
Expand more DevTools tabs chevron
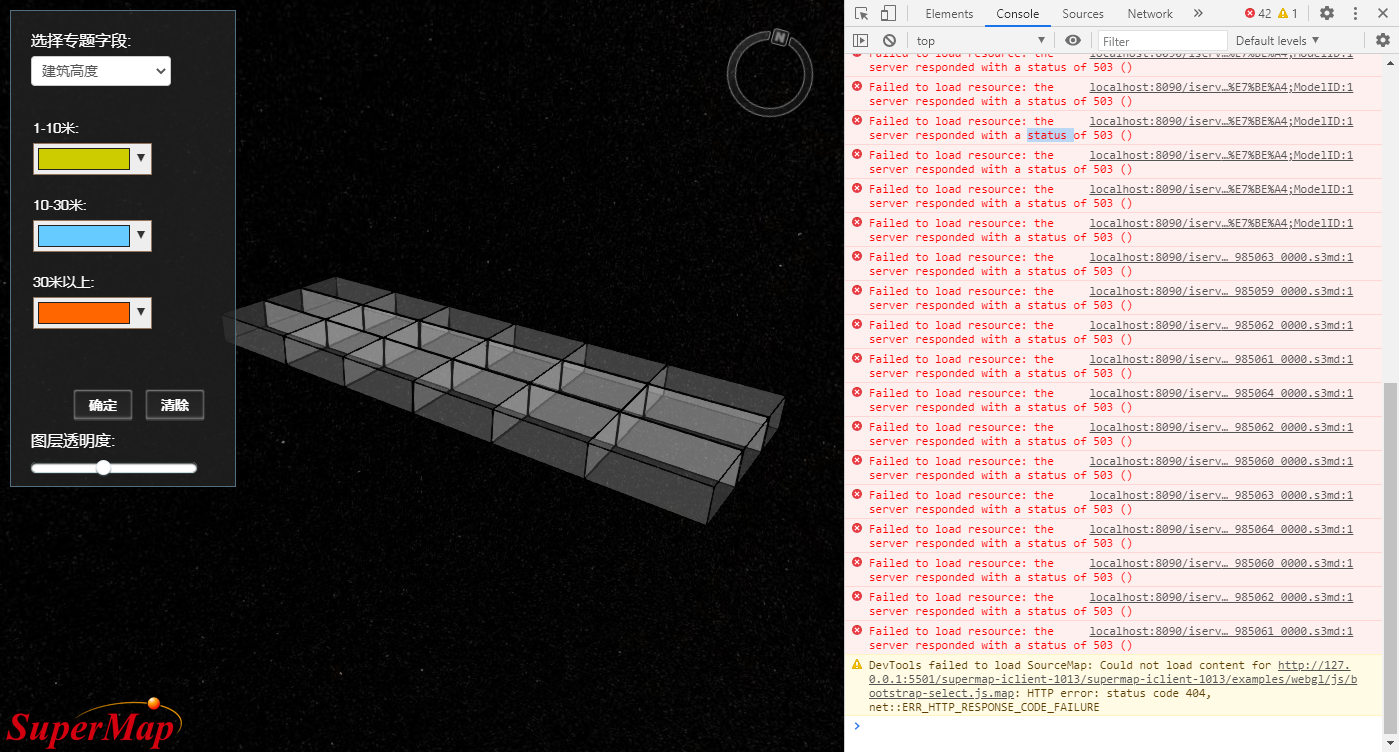click(x=1198, y=13)
